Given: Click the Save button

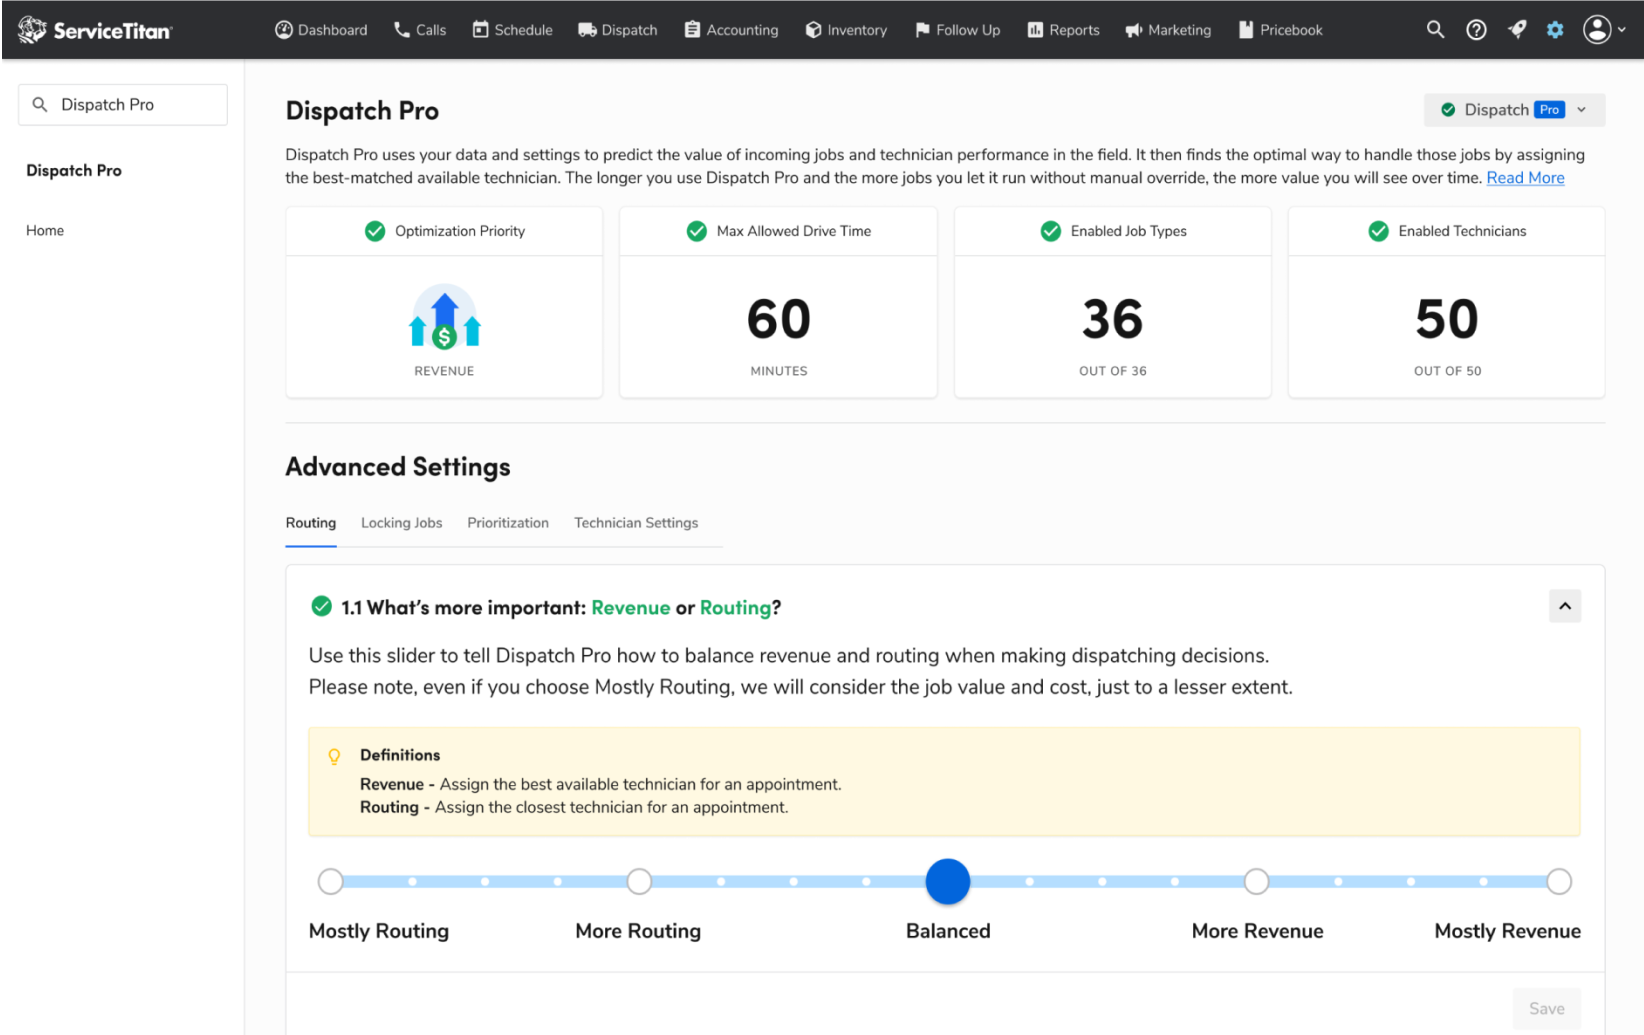Looking at the screenshot, I should coord(1546,1009).
